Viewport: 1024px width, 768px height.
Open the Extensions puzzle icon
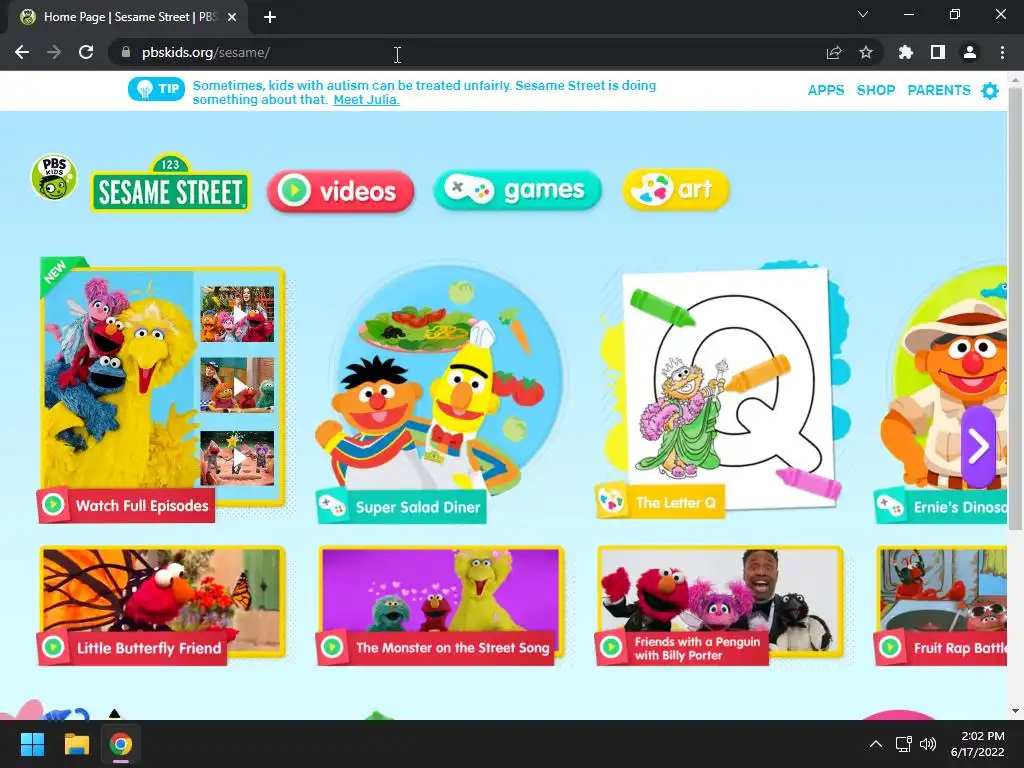pyautogui.click(x=906, y=52)
